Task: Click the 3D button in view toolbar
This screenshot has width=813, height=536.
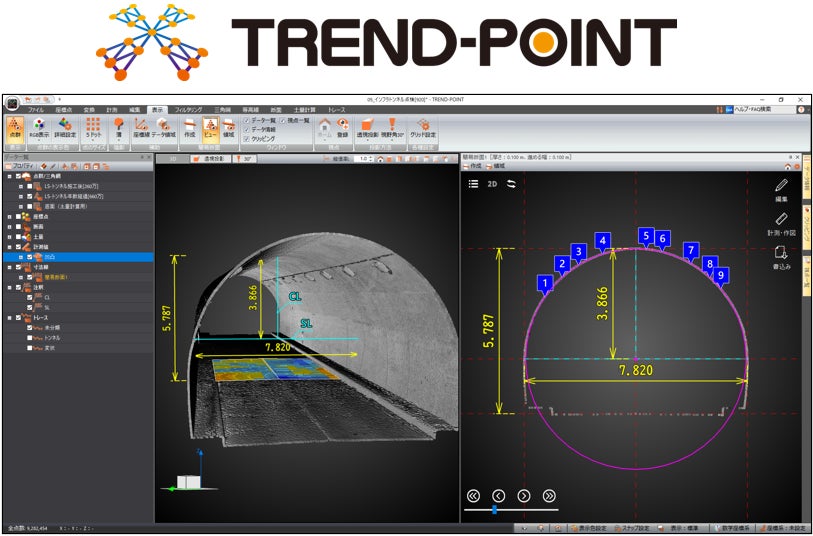Action: (x=173, y=159)
